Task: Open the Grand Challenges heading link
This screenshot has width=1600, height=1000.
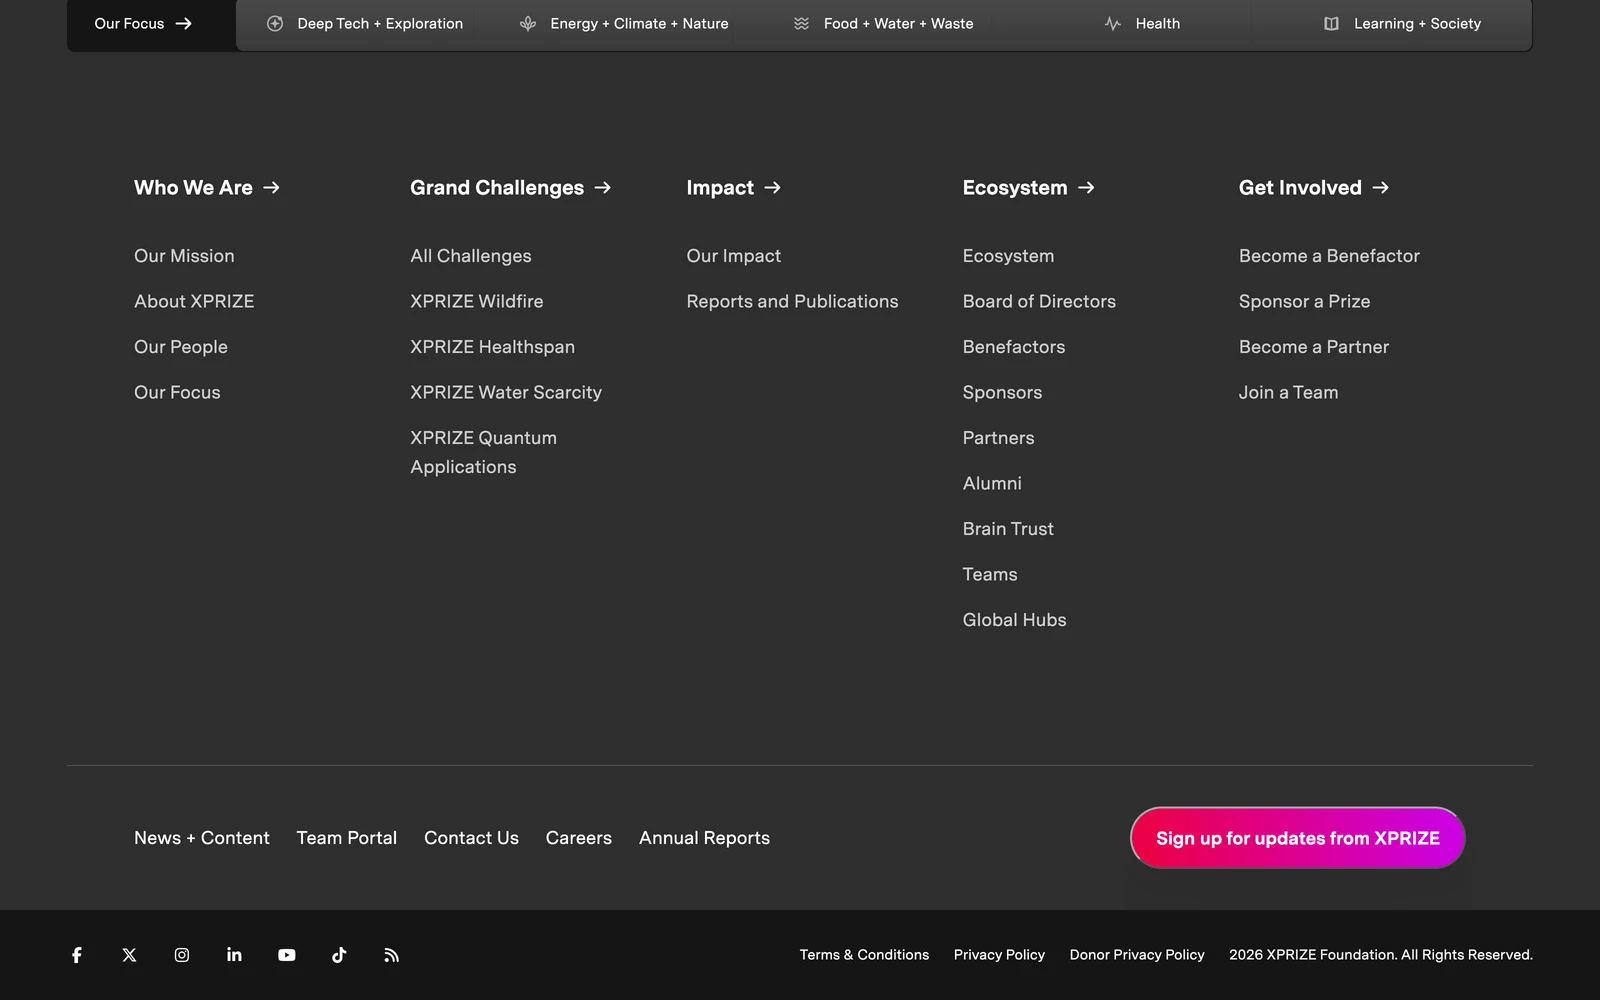Action: coord(497,187)
